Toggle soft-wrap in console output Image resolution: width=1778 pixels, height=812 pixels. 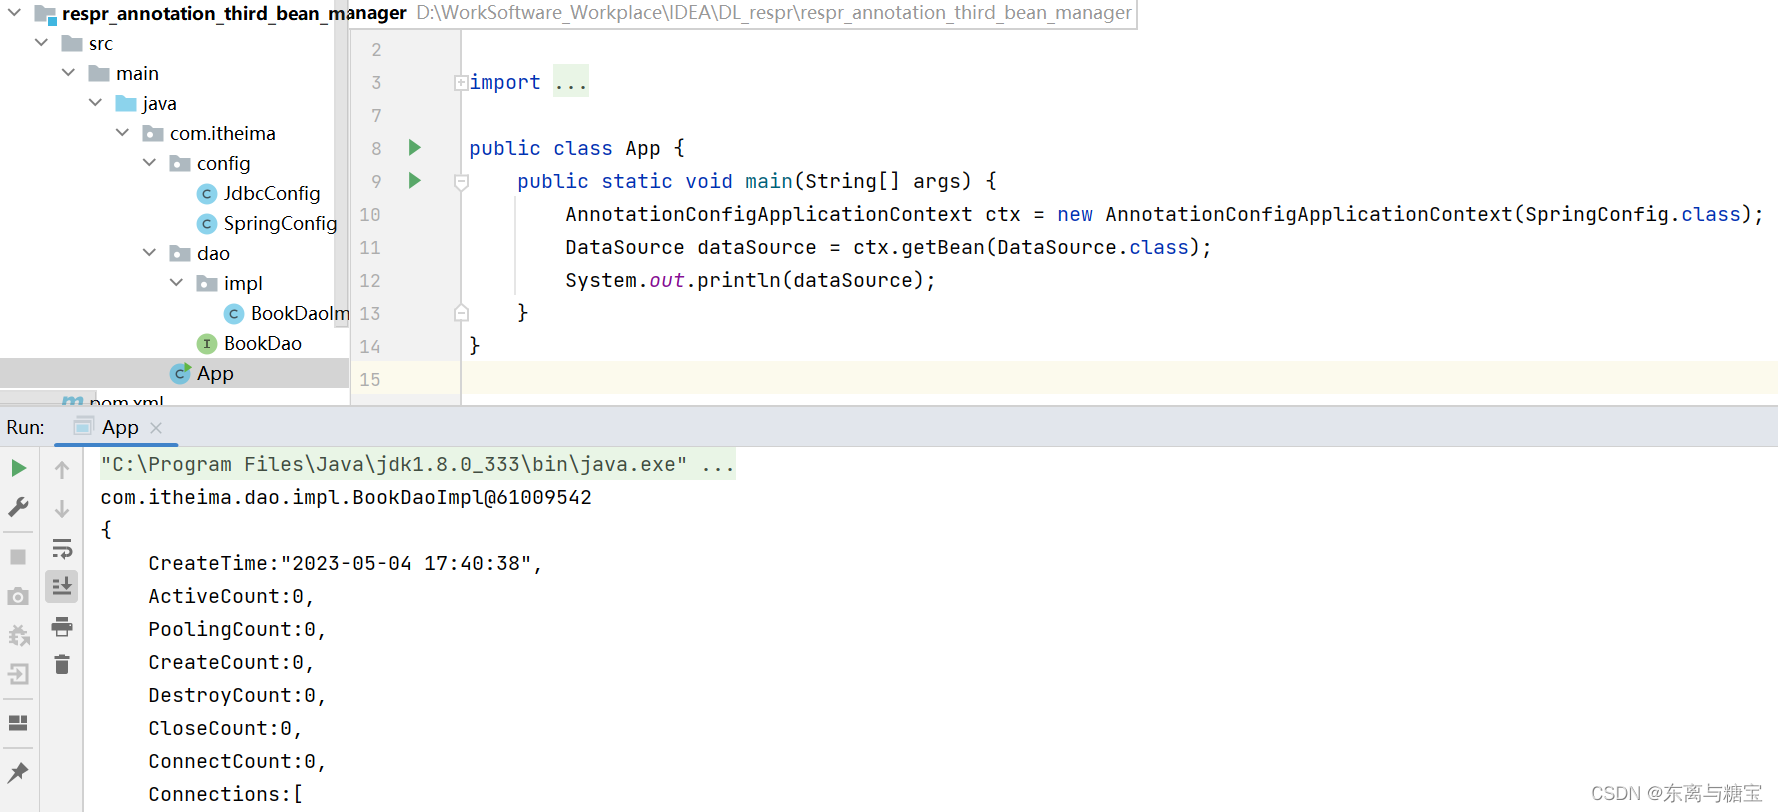[x=62, y=549]
